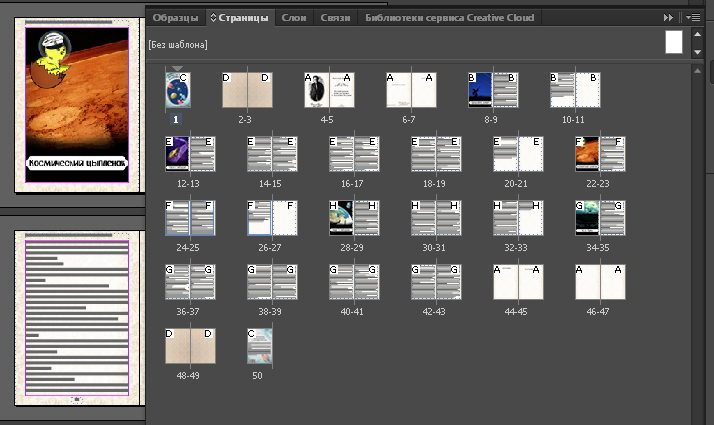
Task: Switch to the Образцы tab
Action: [x=176, y=17]
